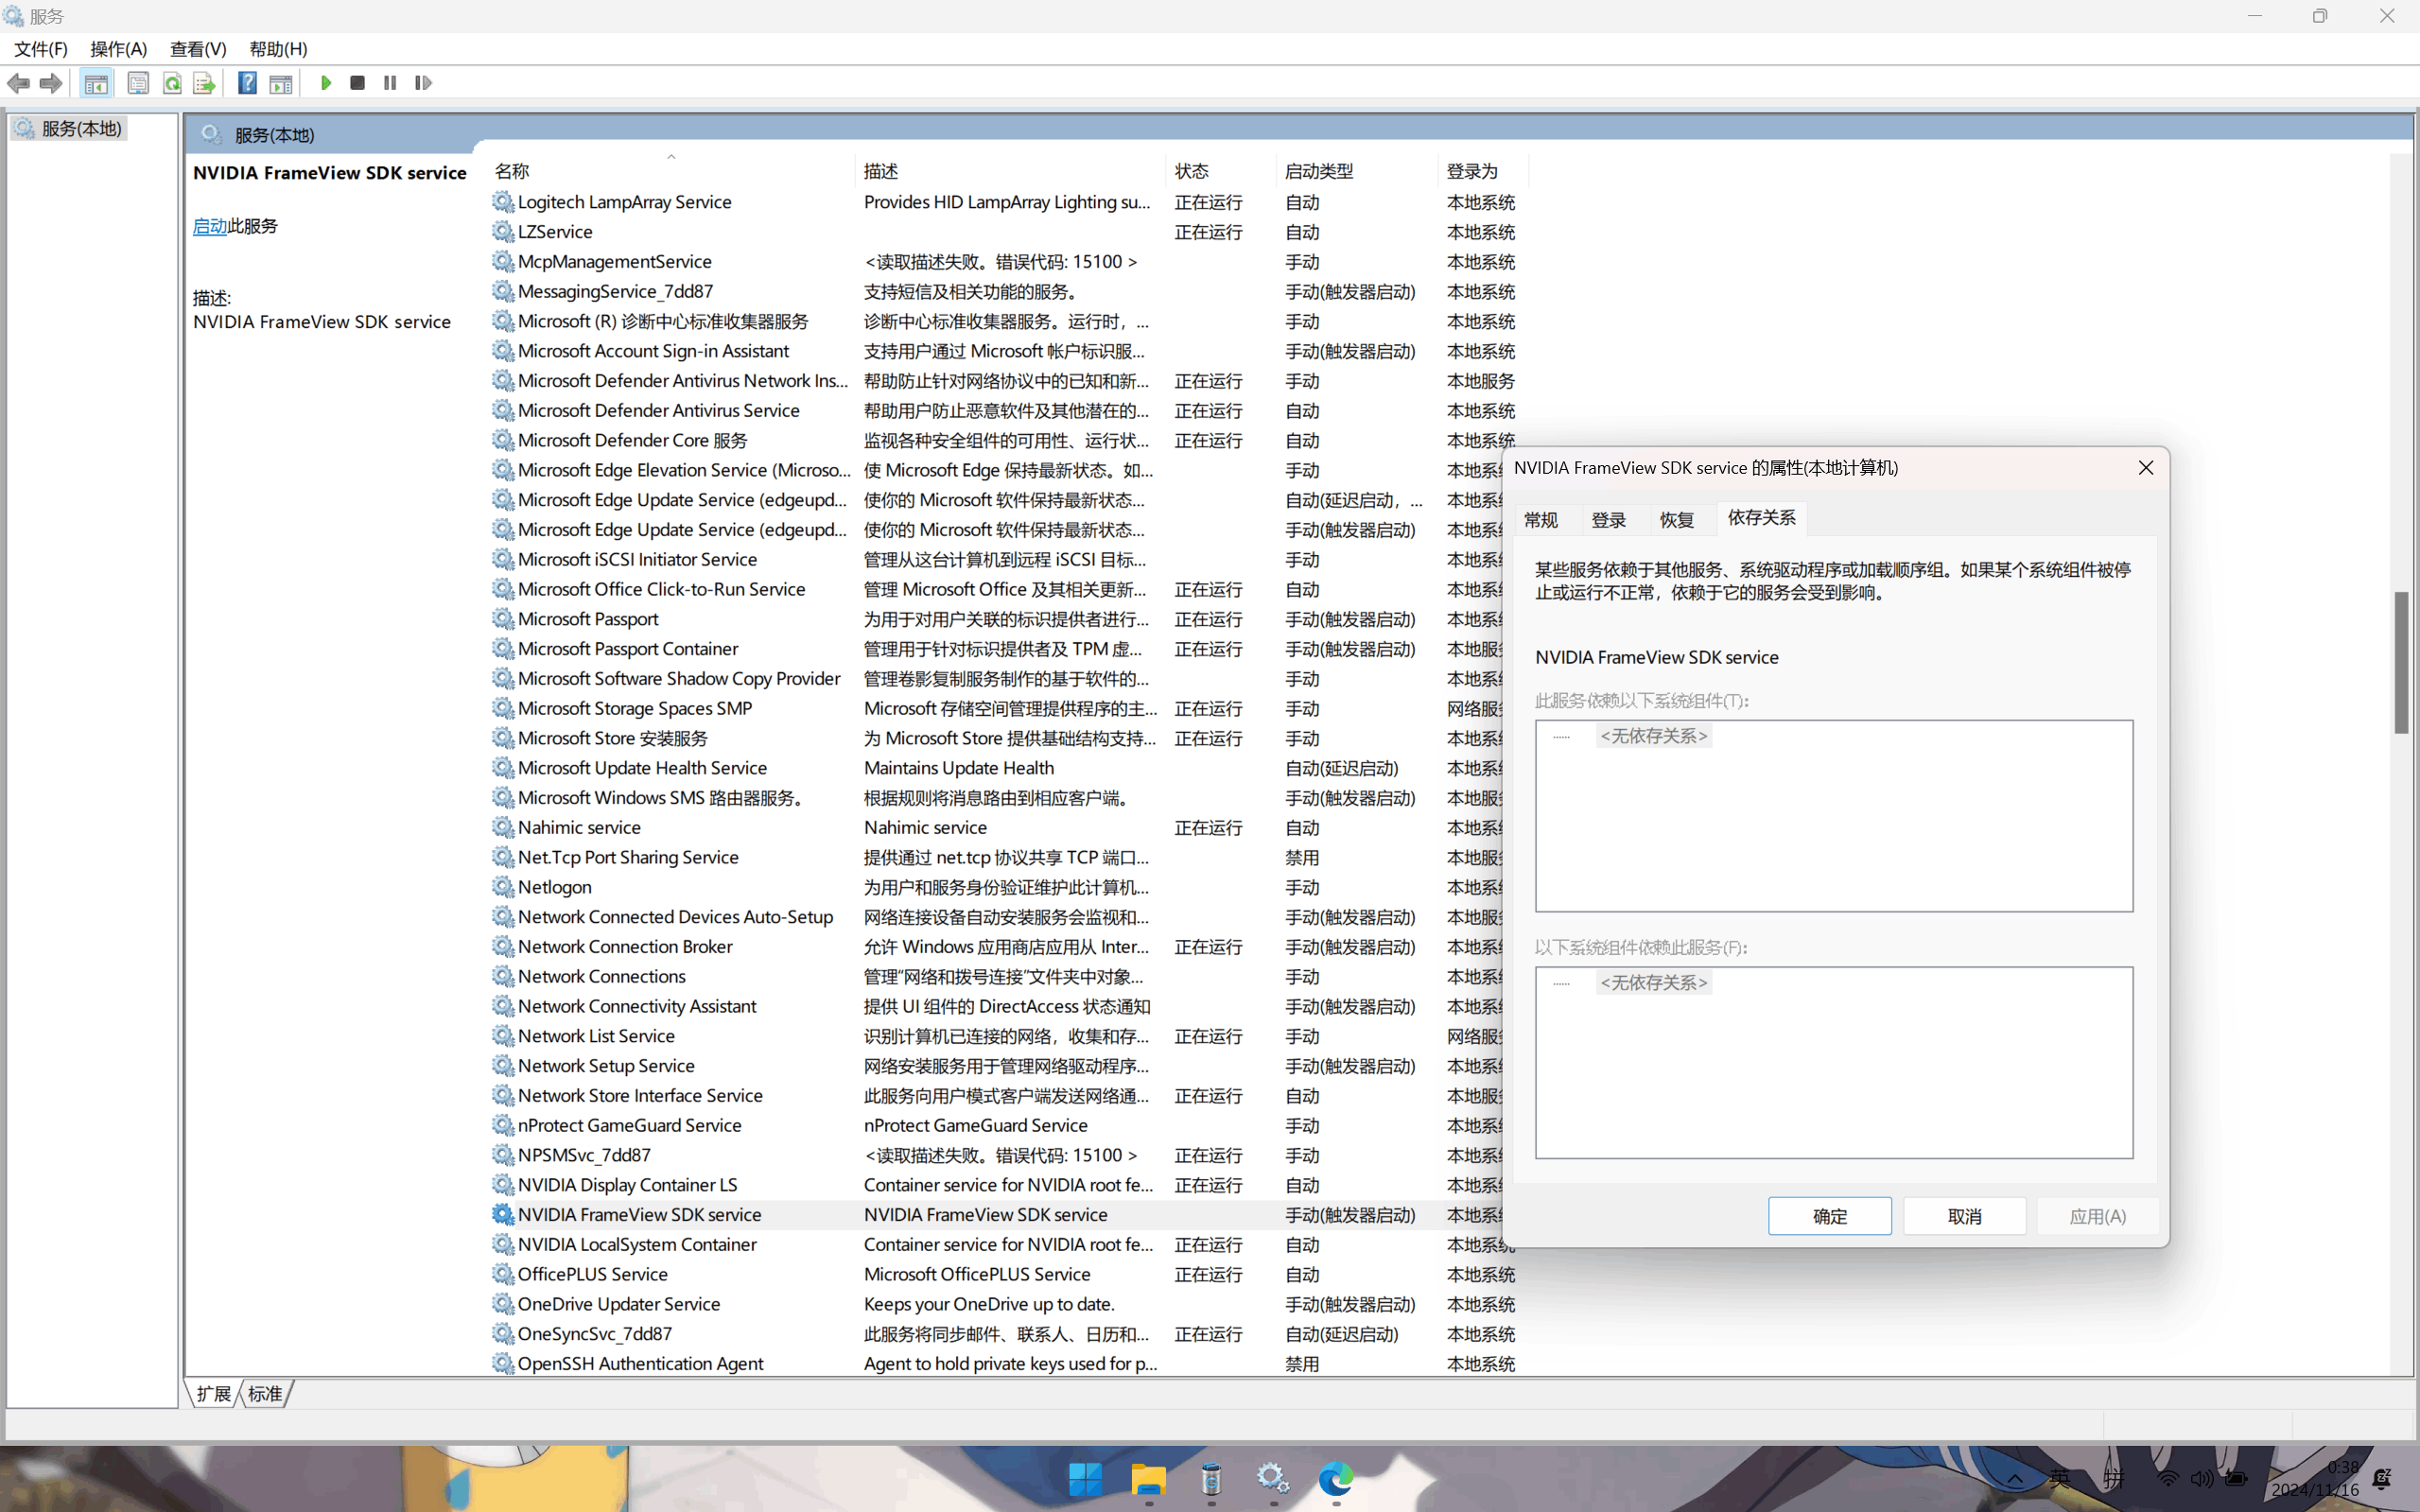Viewport: 2420px width, 1512px height.
Task: Open the 查看(V) menu
Action: [x=198, y=49]
